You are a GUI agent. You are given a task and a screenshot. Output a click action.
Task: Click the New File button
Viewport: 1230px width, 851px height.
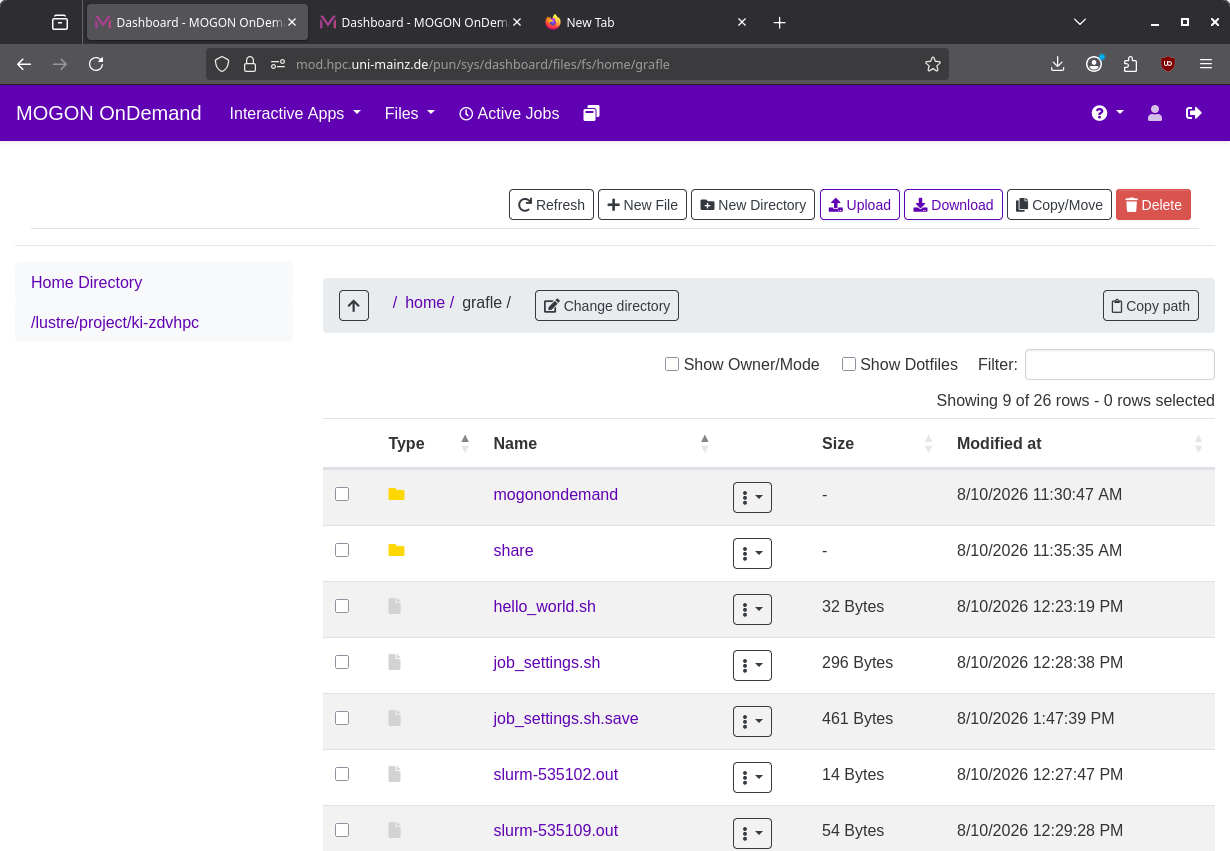tap(642, 204)
